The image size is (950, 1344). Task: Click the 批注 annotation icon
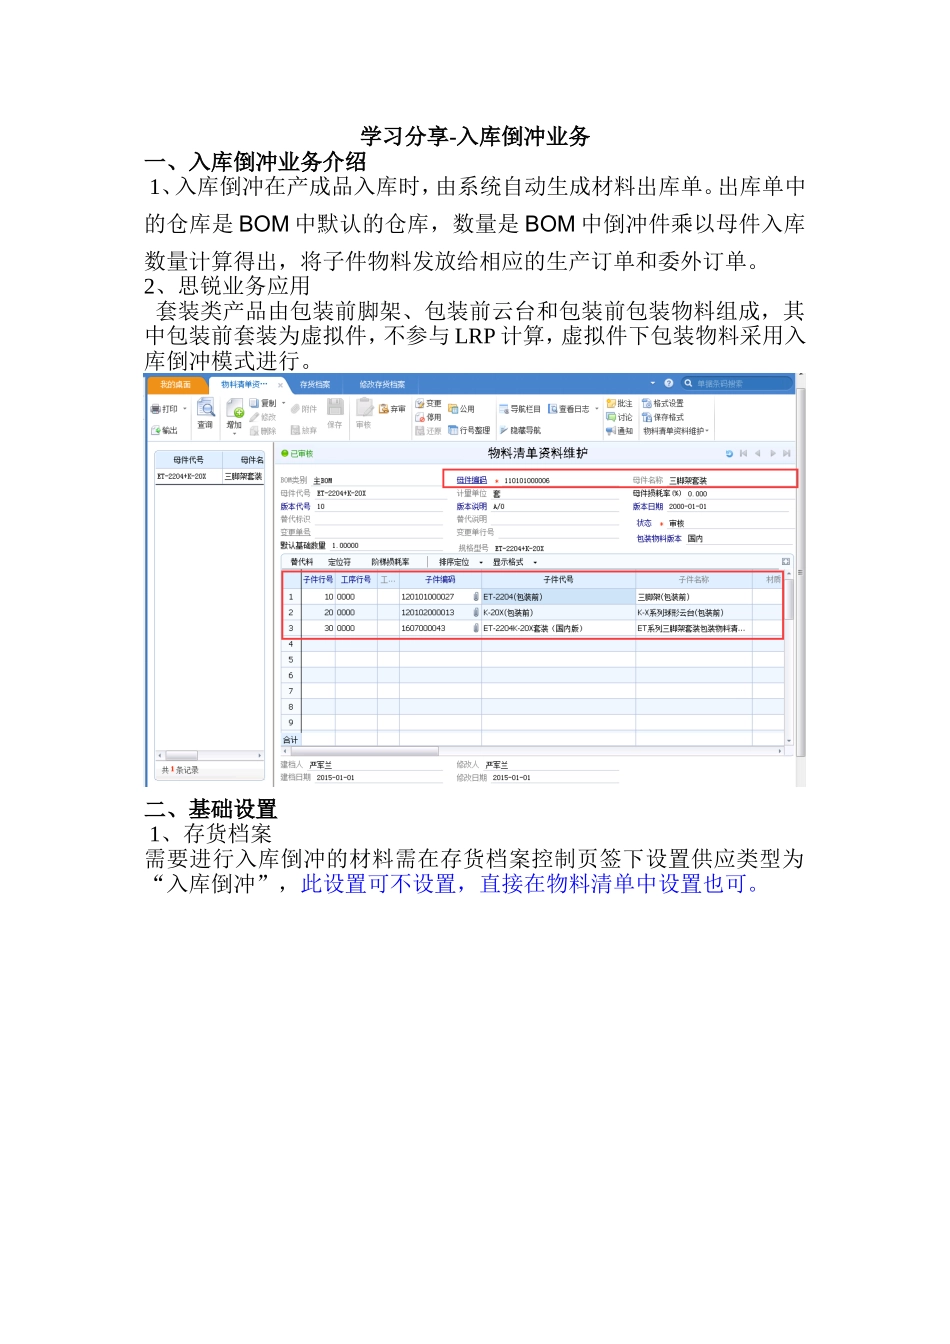(611, 403)
